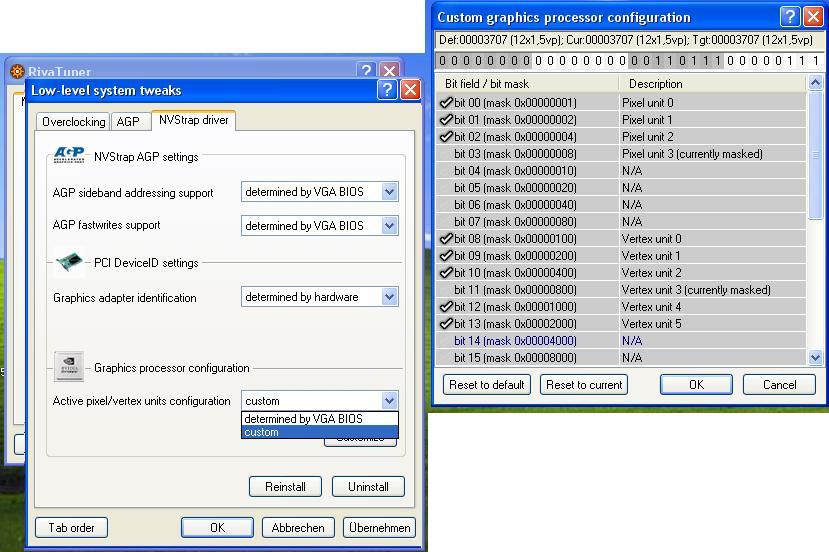Uncheck bit 12 Vertex unit 4
Image resolution: width=829 pixels, height=552 pixels.
pyautogui.click(x=446, y=307)
